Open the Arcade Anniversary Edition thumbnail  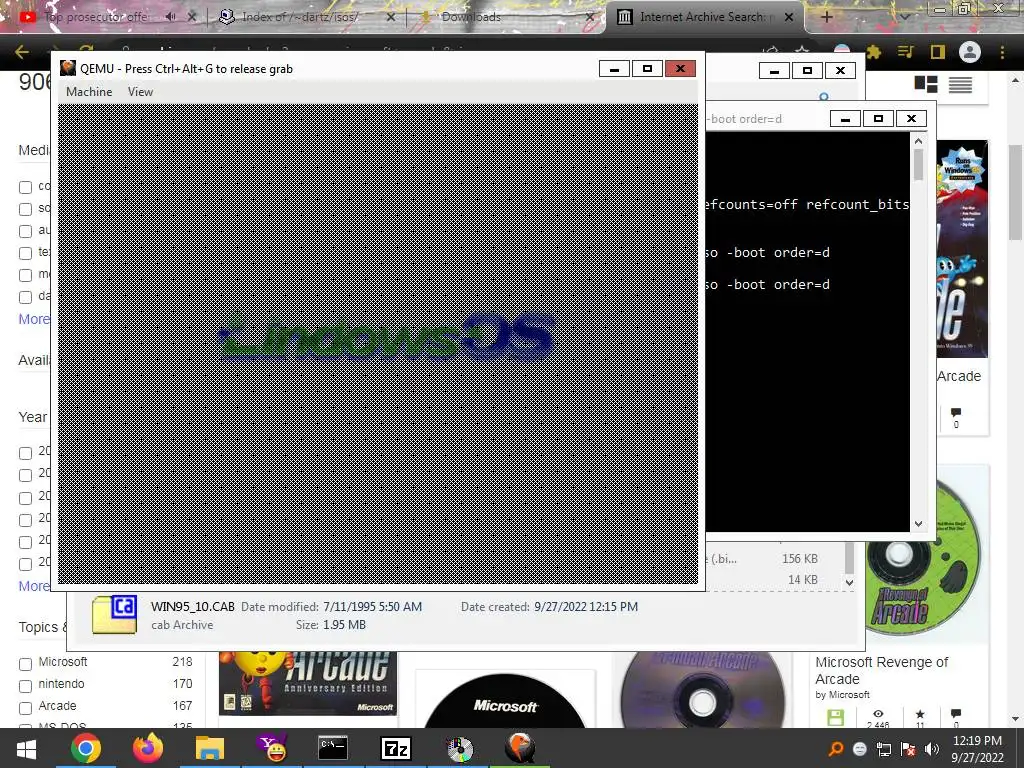(308, 682)
